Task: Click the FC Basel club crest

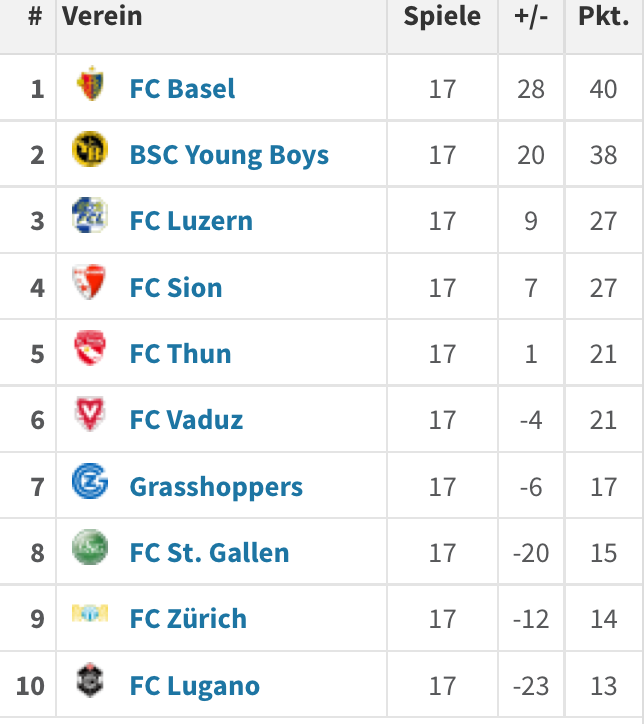Action: (90, 84)
